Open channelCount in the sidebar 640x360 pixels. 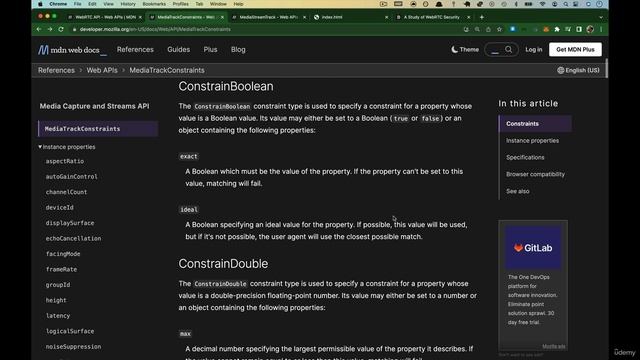pos(66,192)
